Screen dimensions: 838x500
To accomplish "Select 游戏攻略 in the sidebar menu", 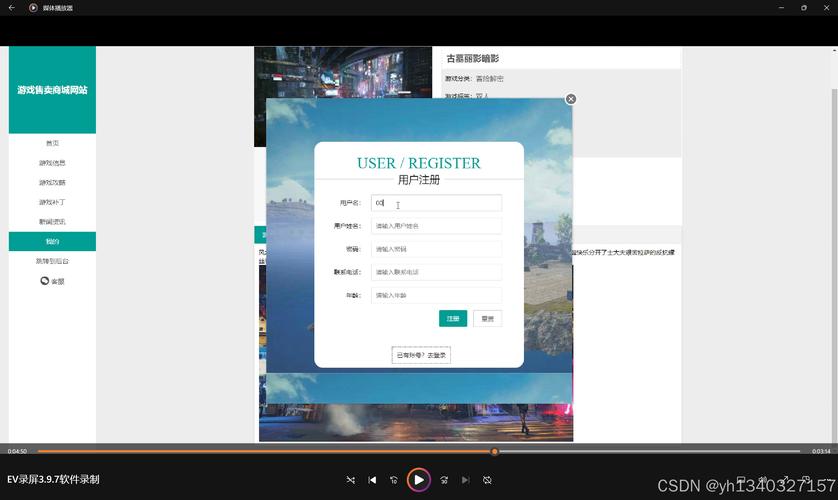I will pos(52,183).
